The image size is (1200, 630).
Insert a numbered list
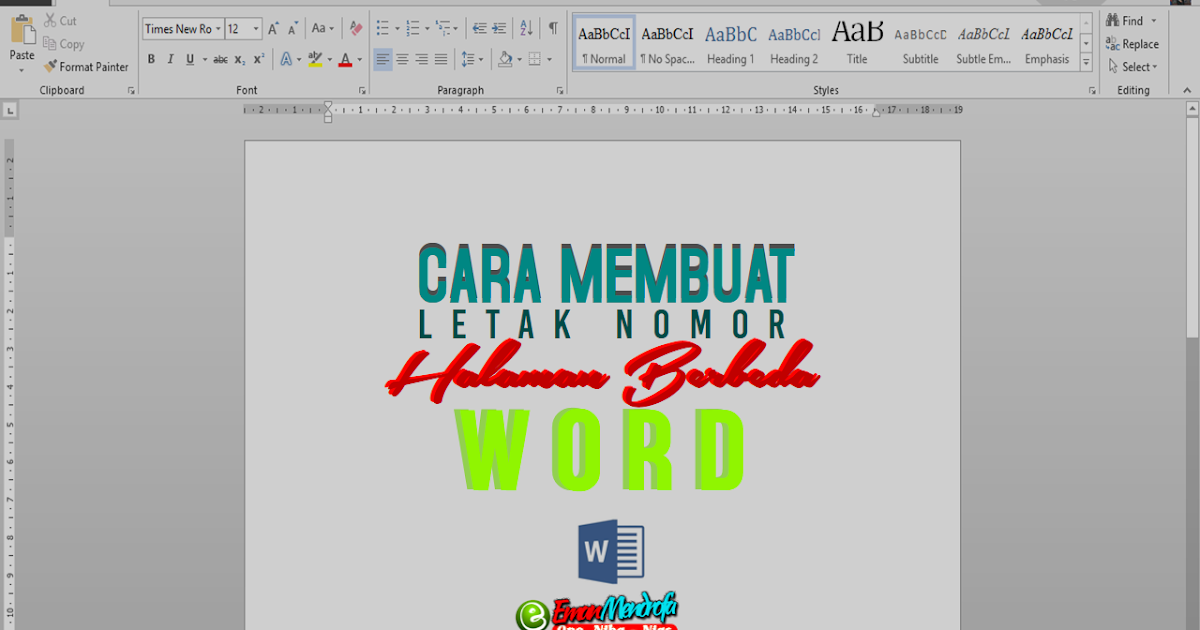[413, 29]
